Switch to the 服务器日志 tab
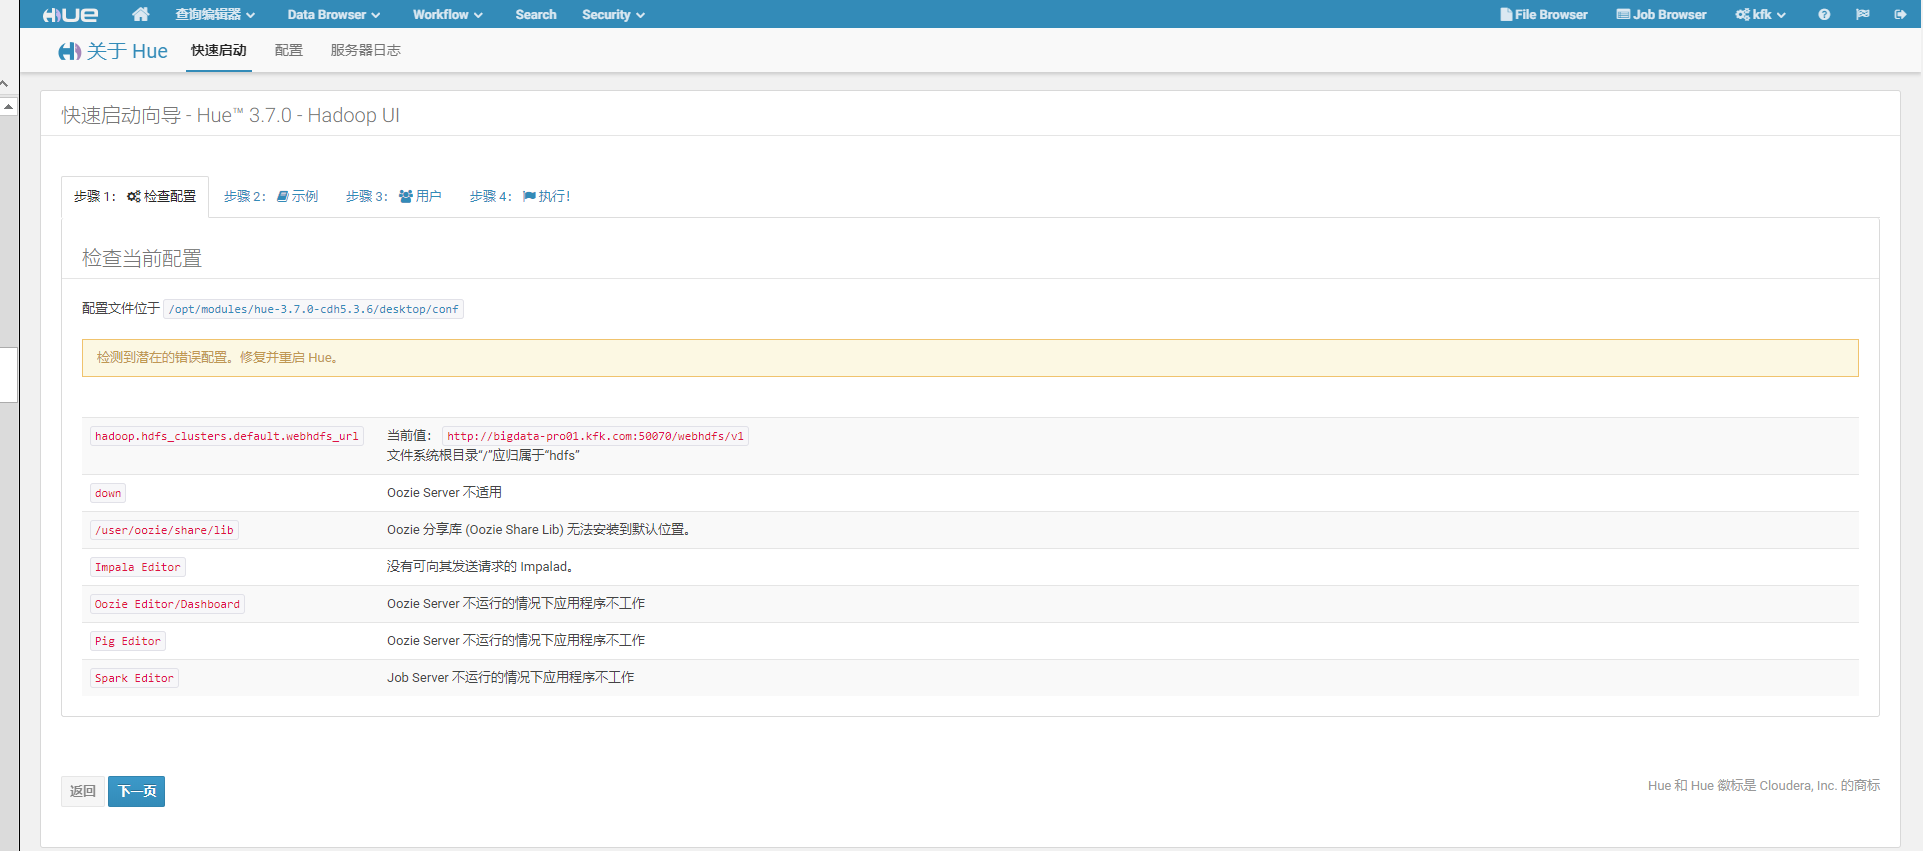The height and width of the screenshot is (851, 1923). point(366,50)
